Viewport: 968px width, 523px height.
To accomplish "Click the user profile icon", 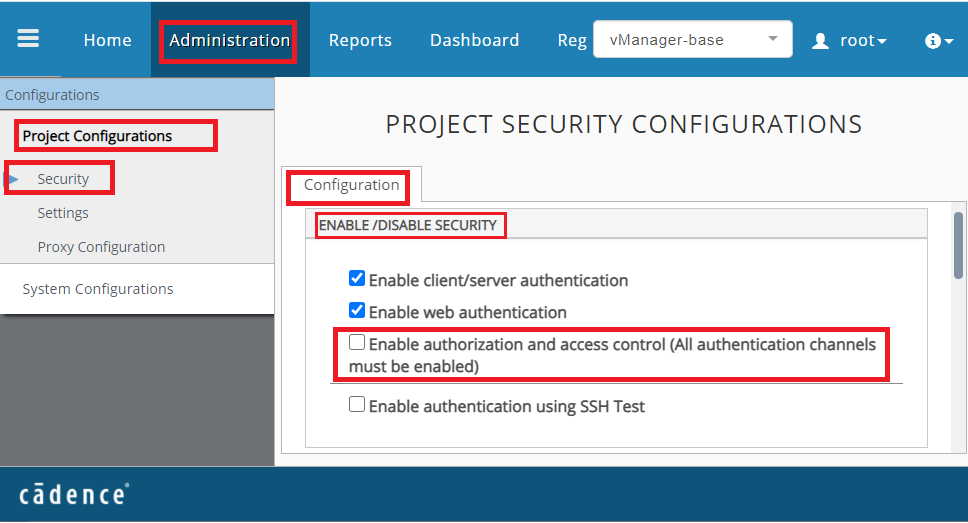I will (821, 41).
